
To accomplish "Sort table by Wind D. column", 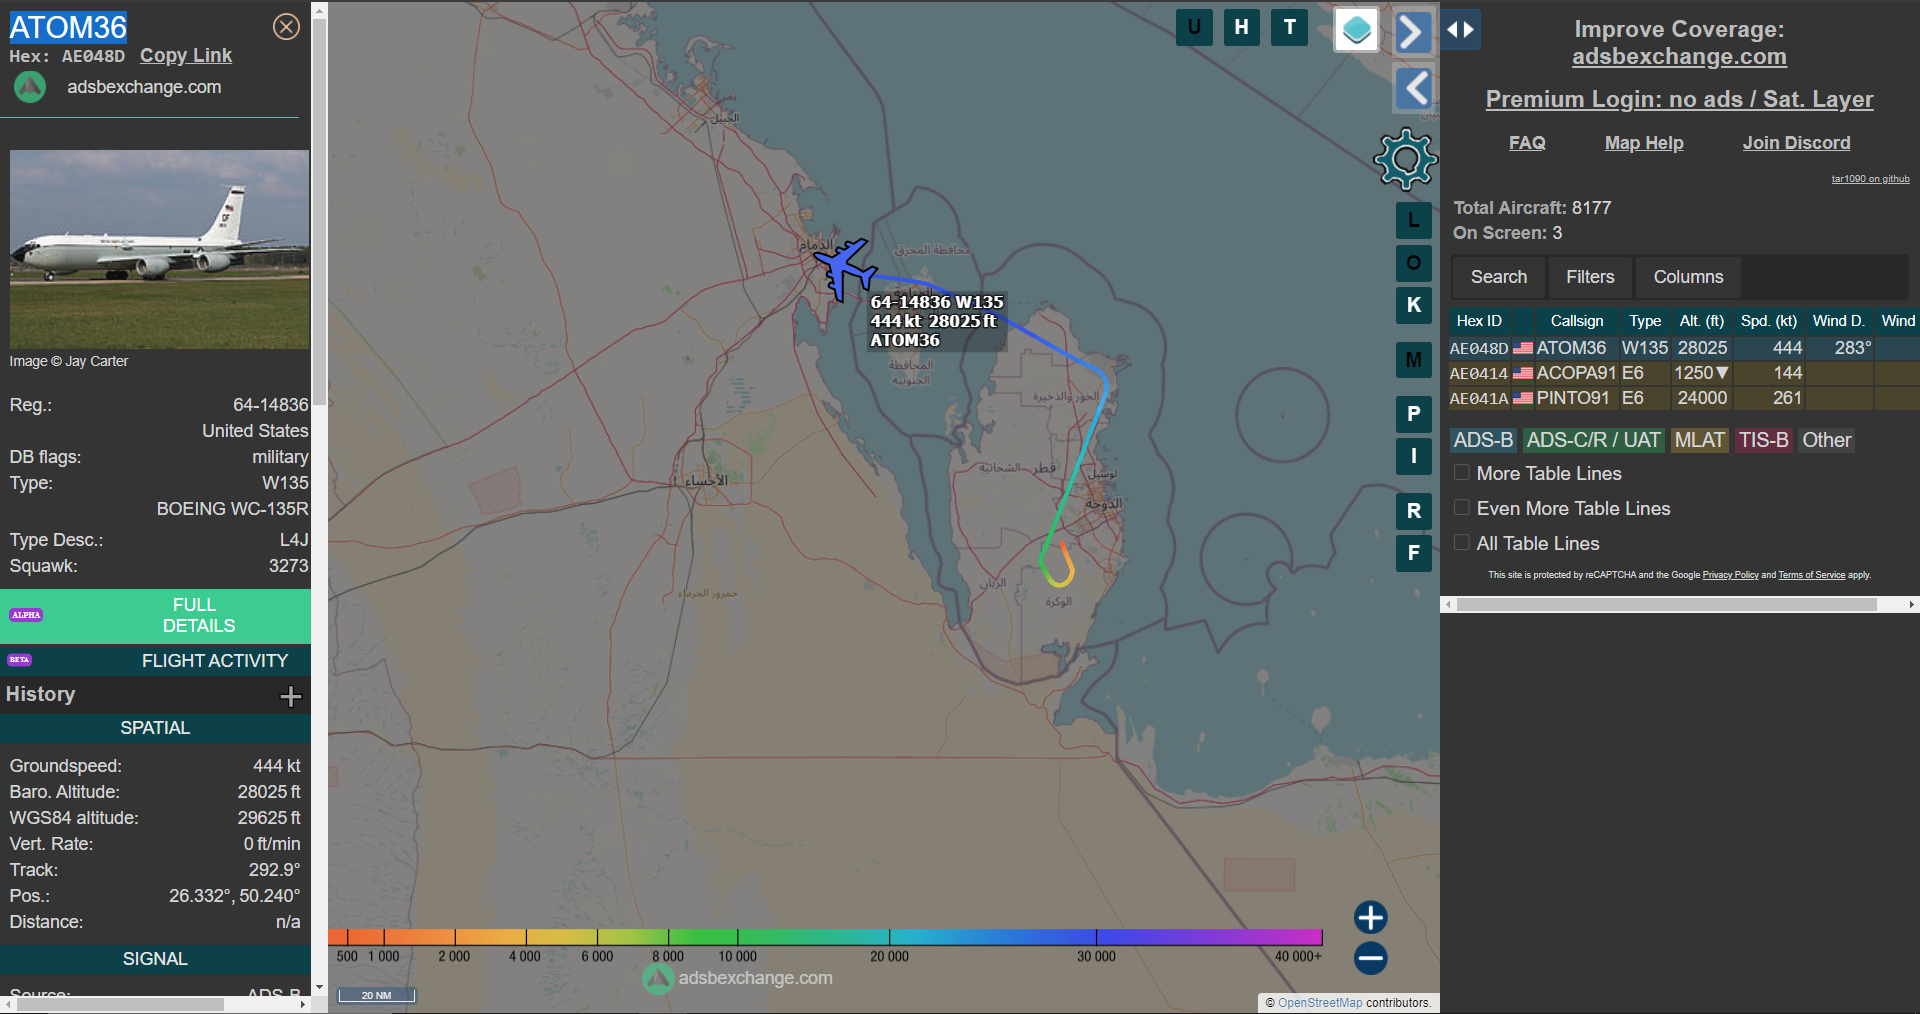I will (1838, 321).
